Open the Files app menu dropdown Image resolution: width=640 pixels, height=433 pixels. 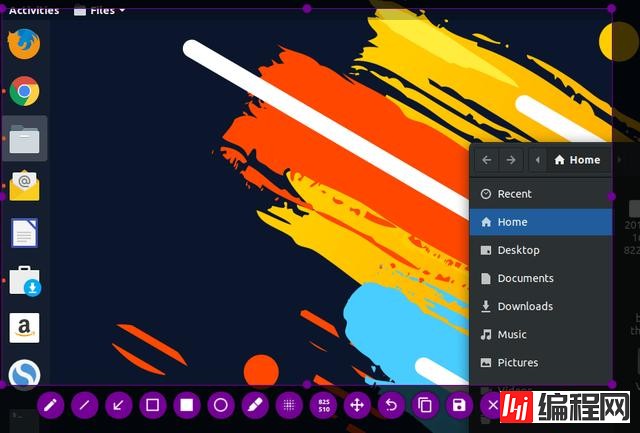click(99, 10)
